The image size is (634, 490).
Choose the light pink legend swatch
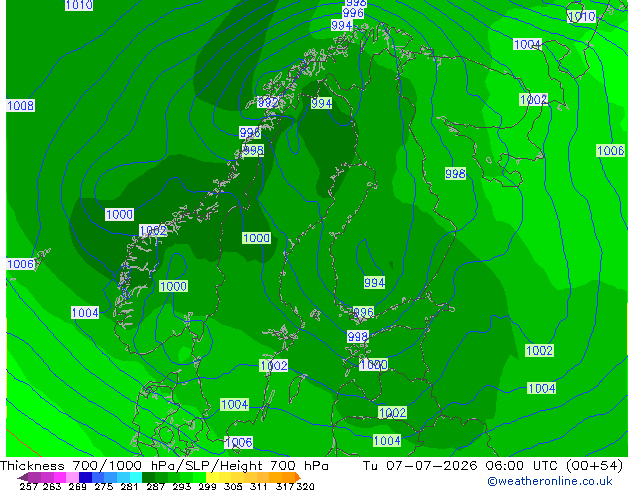pos(72,477)
